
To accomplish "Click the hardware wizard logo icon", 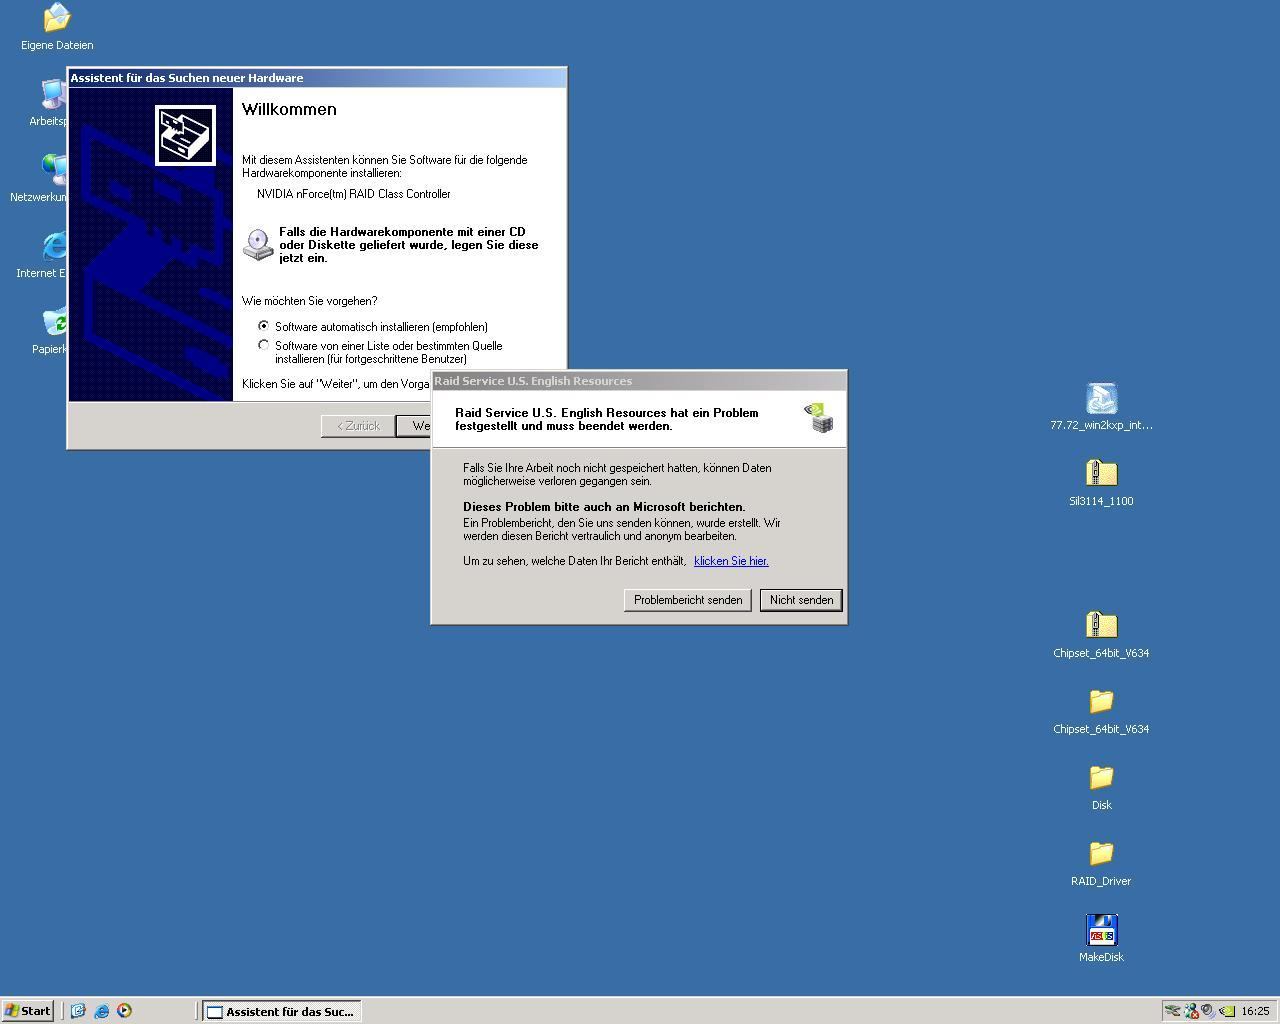I will point(185,135).
